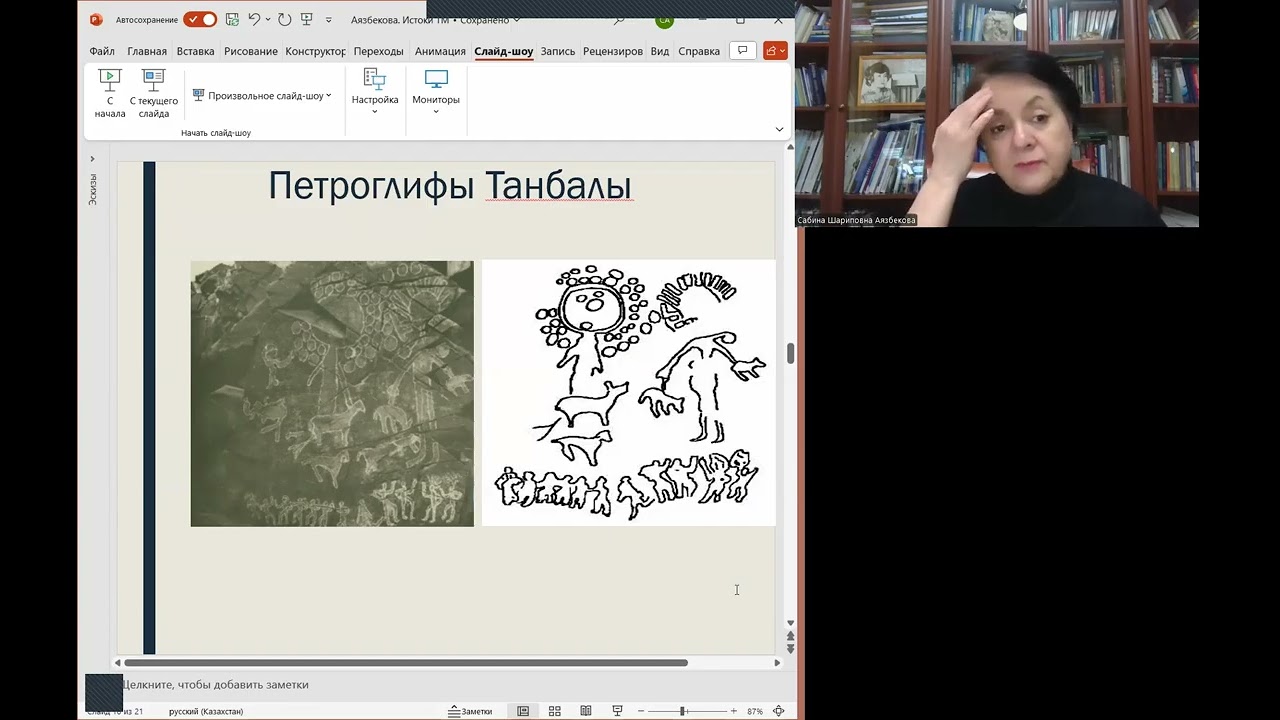The image size is (1280, 720).
Task: Collapse the ribbon with the chevron
Action: pos(779,129)
